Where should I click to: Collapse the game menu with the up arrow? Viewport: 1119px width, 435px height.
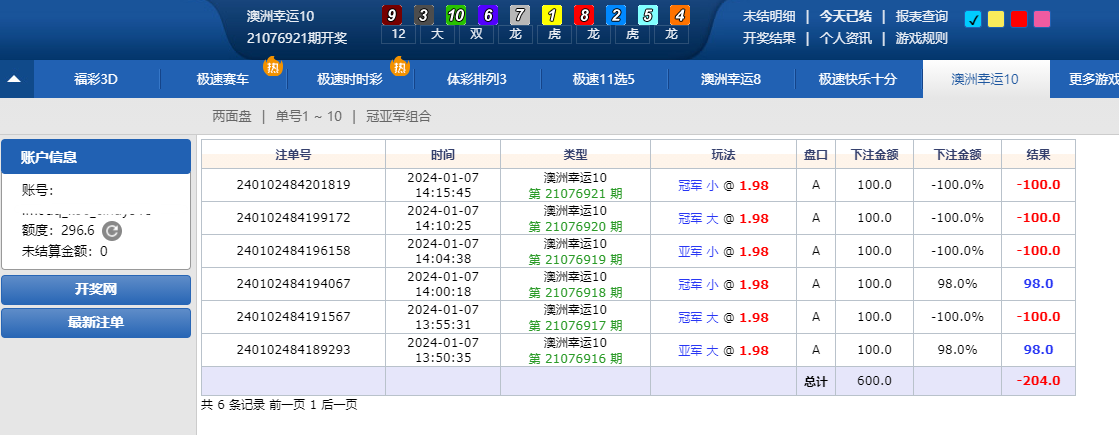click(x=15, y=79)
